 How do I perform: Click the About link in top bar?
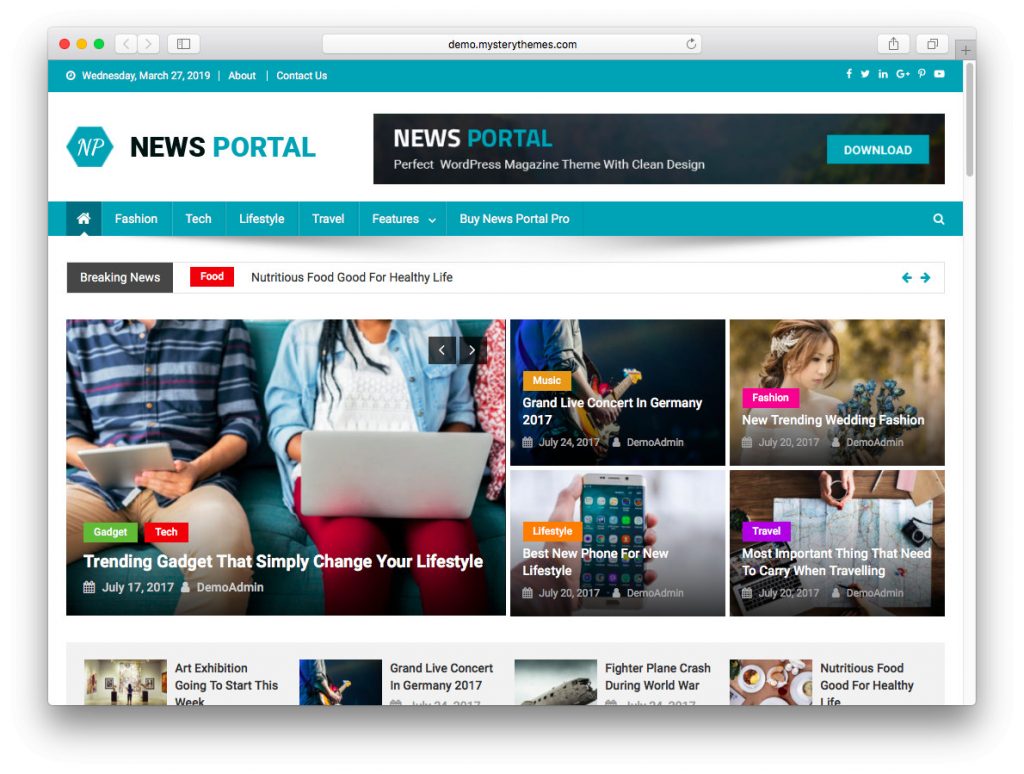click(x=242, y=76)
